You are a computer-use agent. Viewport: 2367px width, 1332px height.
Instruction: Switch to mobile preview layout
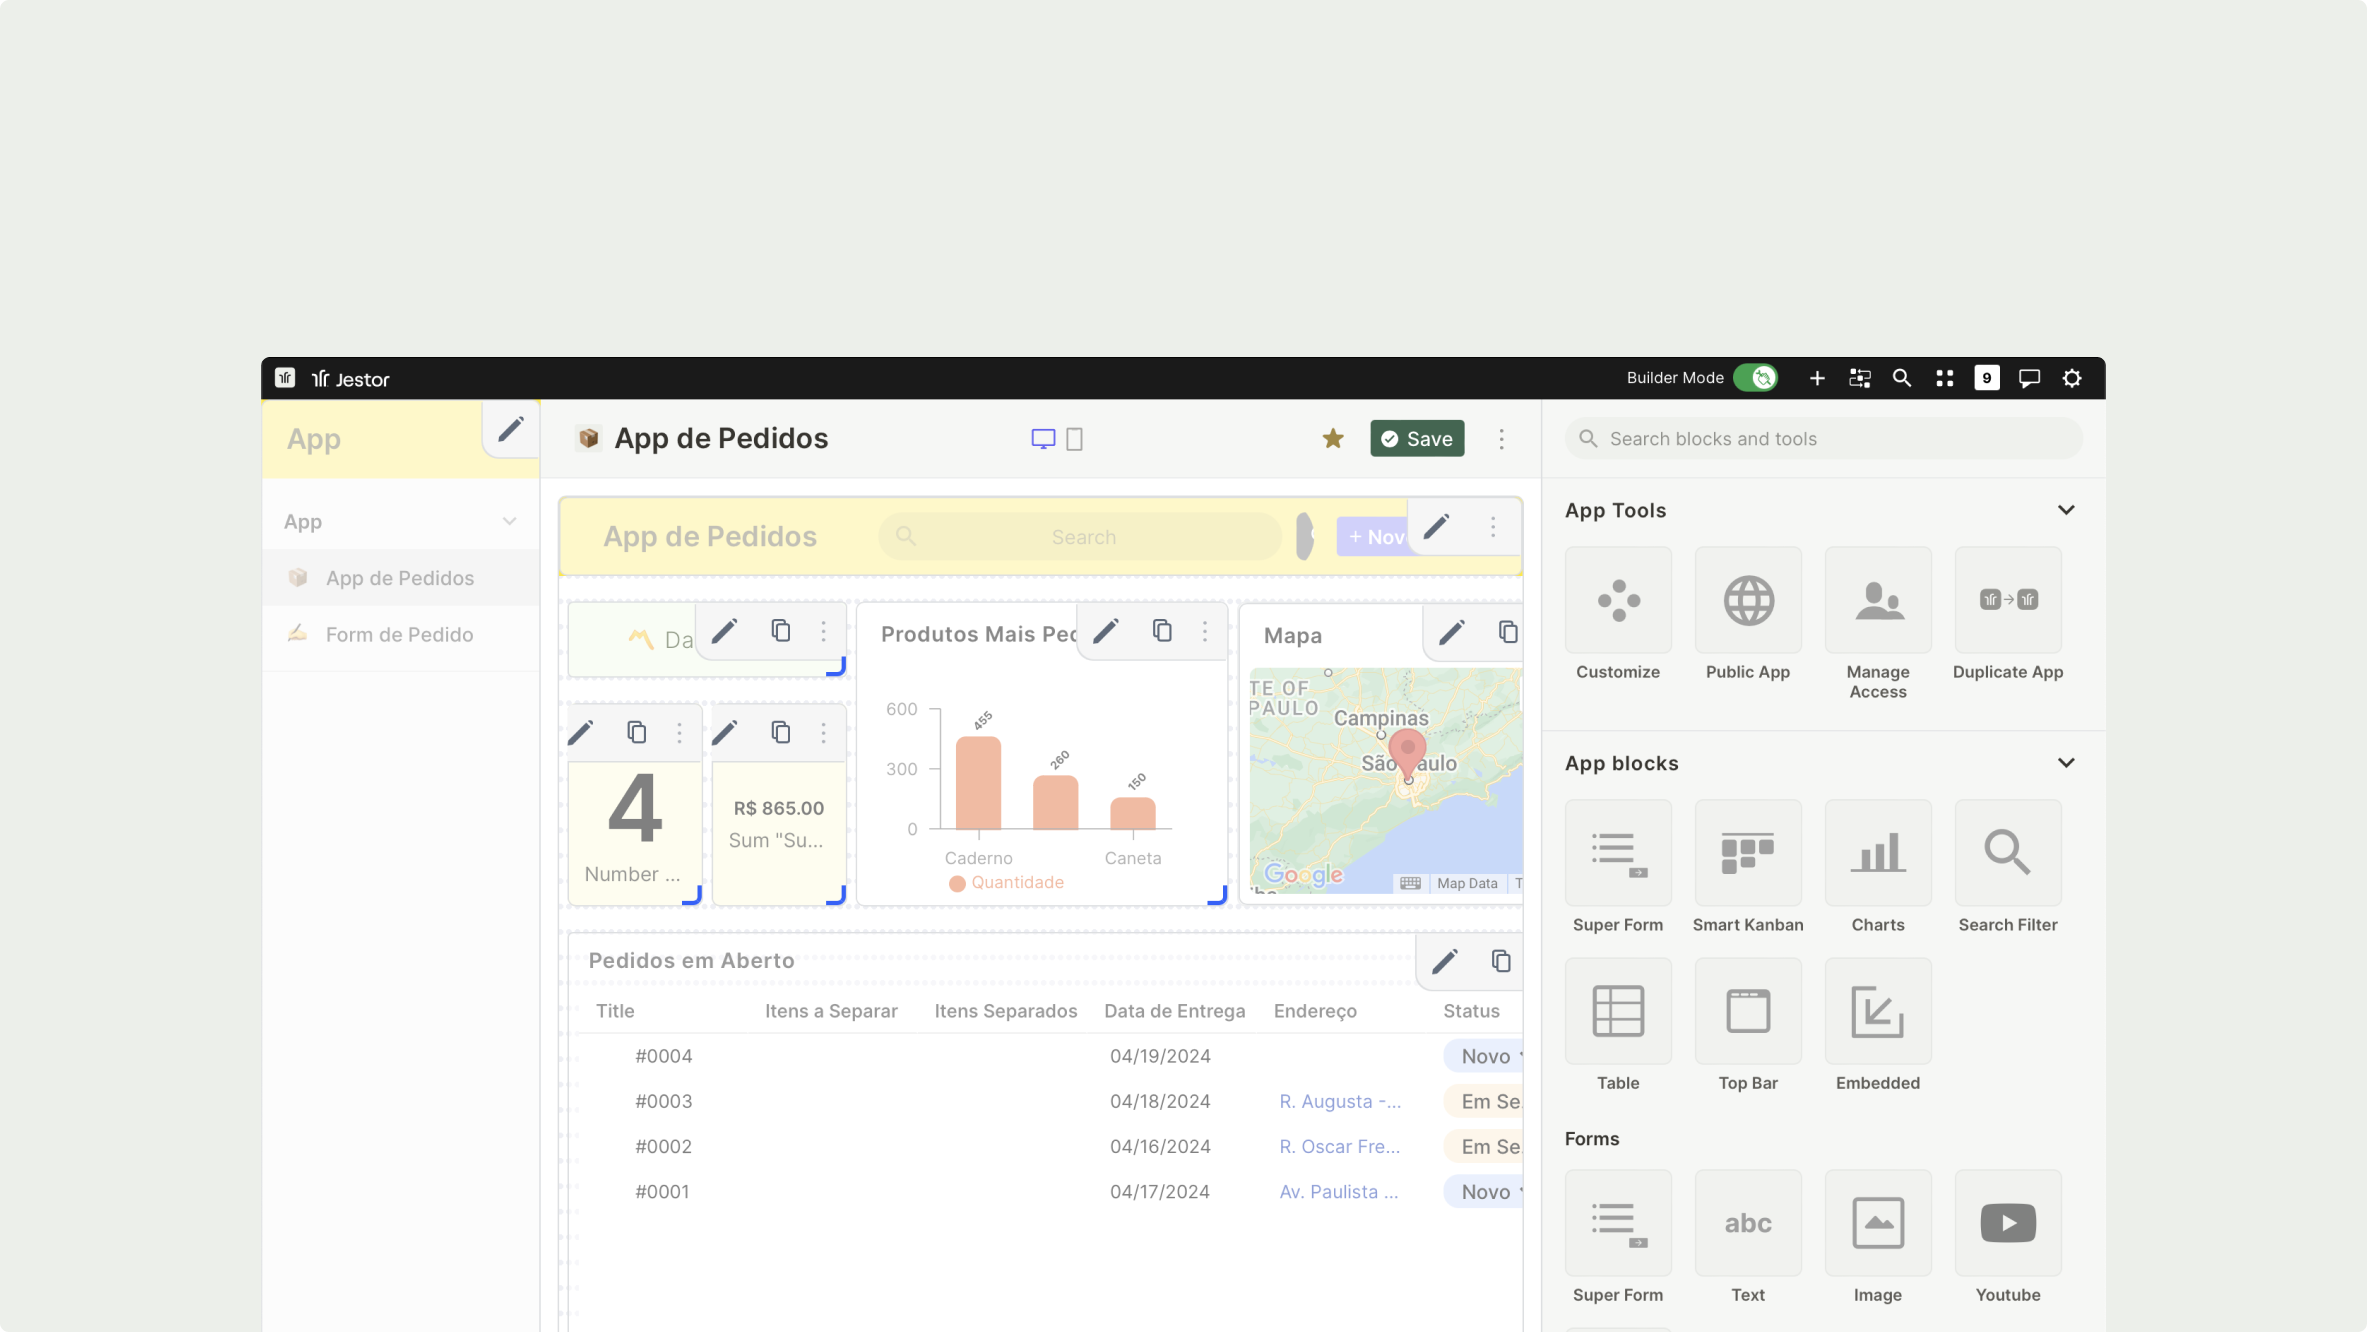click(1074, 439)
